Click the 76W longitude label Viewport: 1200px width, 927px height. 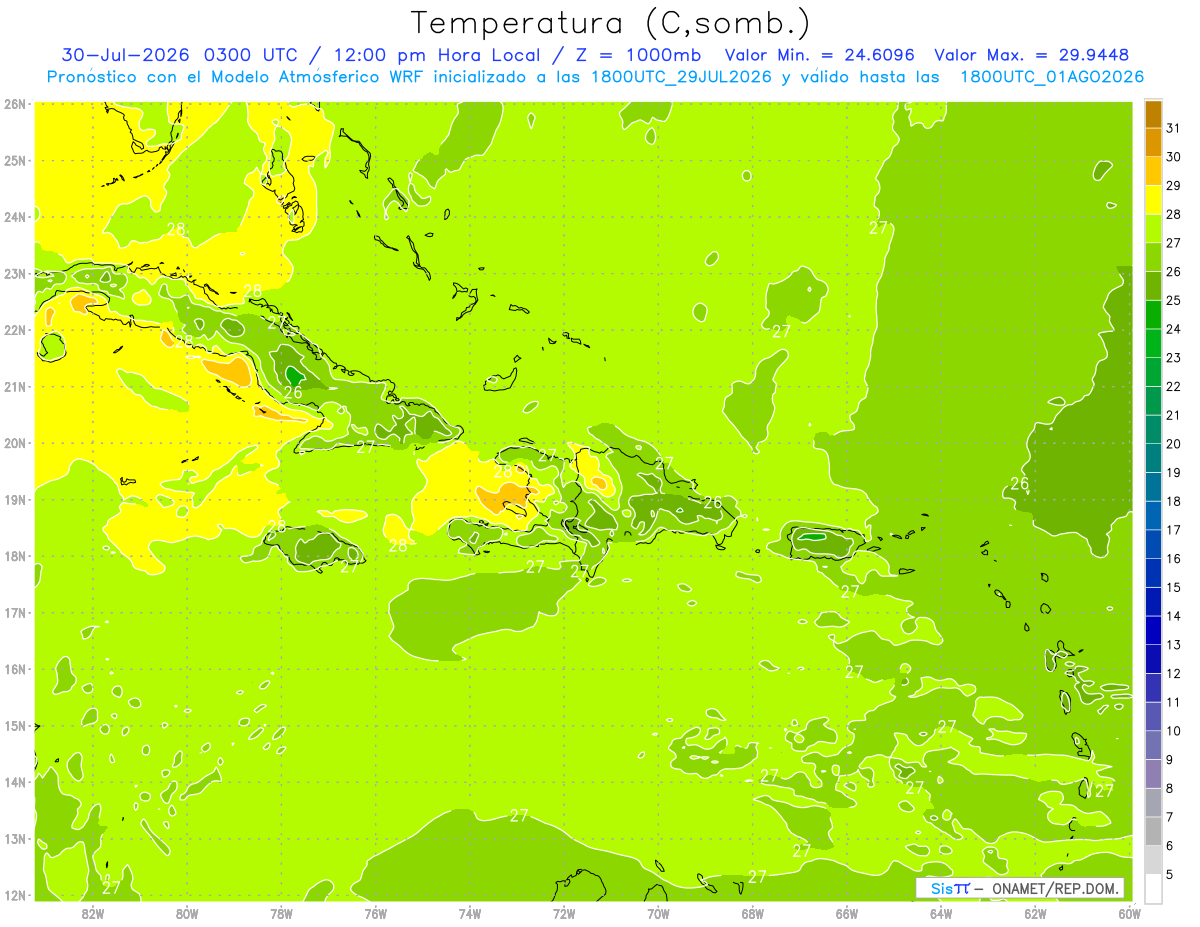click(376, 913)
